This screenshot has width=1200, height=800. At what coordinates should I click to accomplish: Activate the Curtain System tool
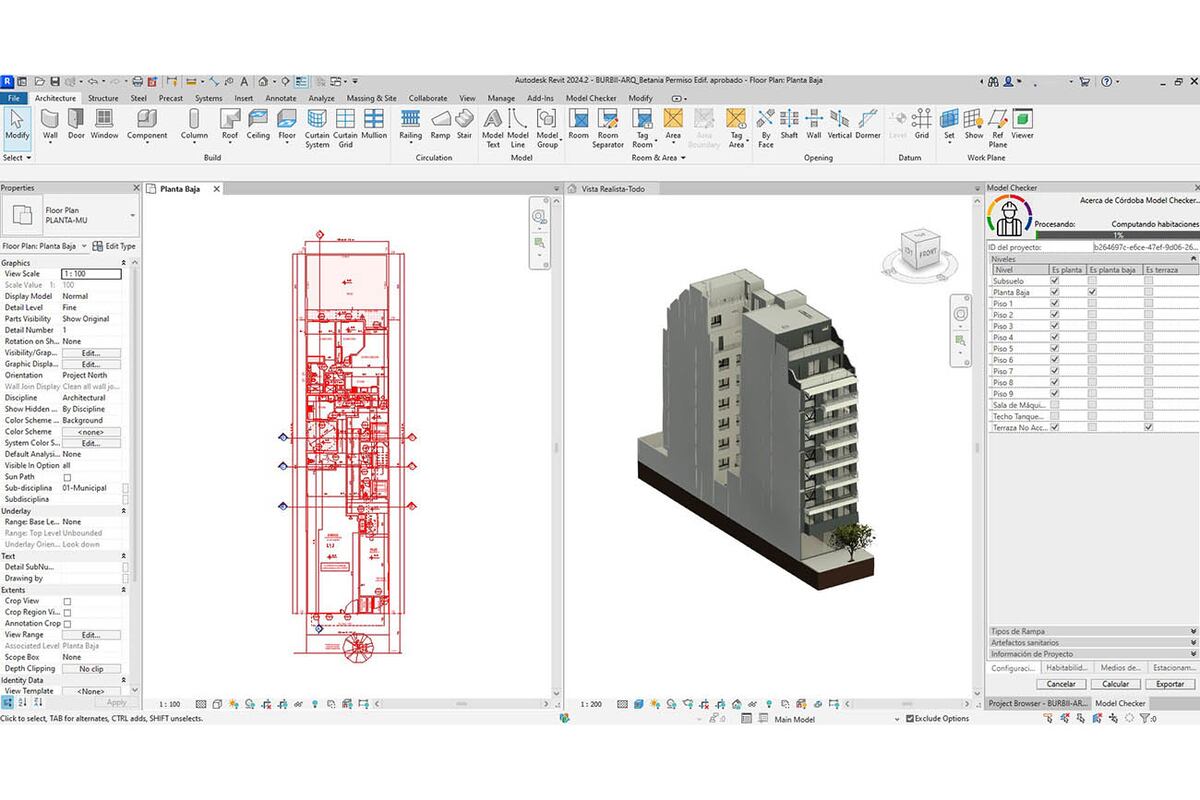click(x=317, y=128)
